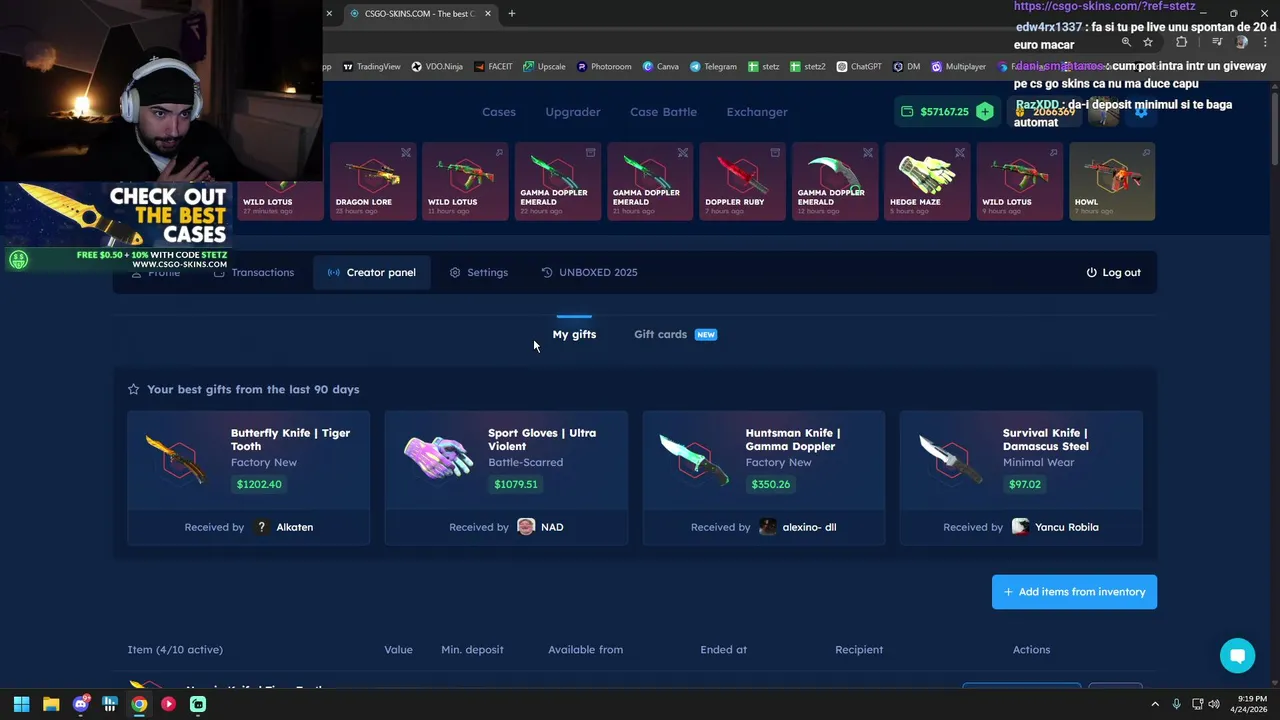The width and height of the screenshot is (1280, 720).
Task: Click Add items from inventory button
Action: point(1074,592)
